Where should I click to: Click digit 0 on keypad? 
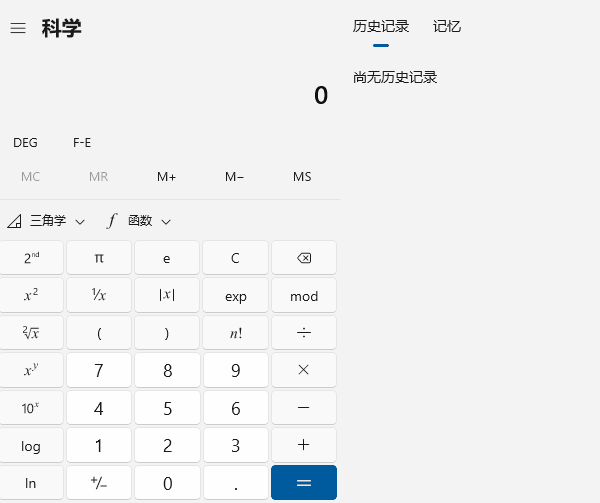167,483
